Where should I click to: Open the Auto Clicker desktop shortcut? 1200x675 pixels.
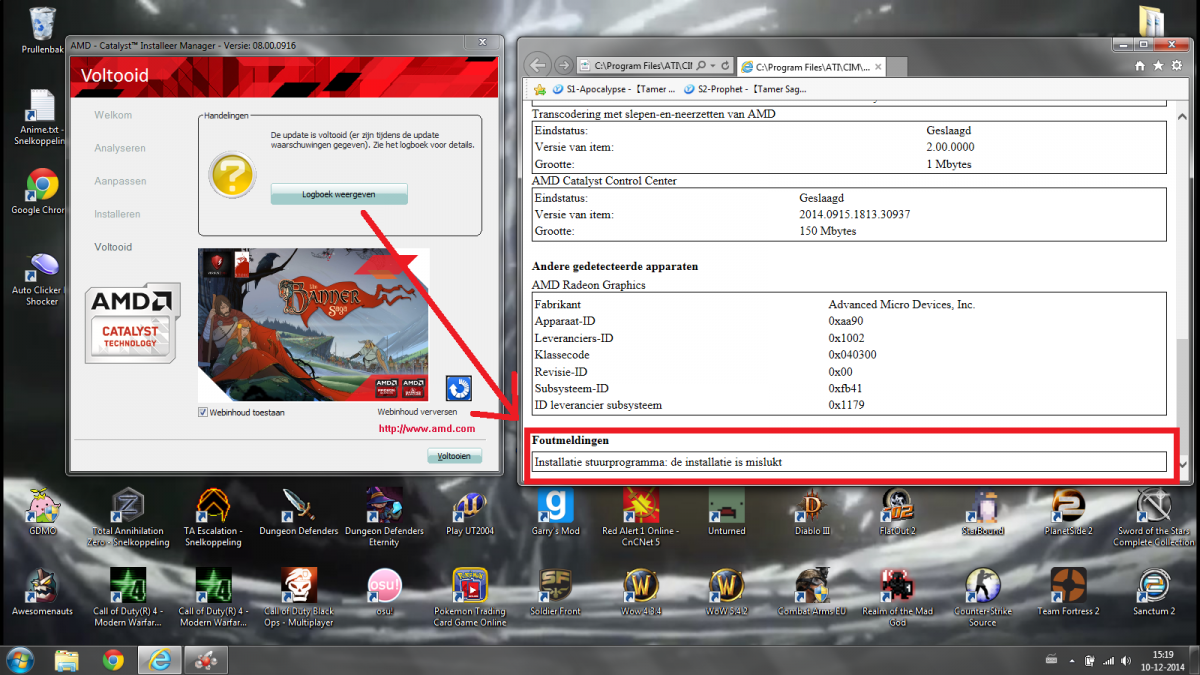[x=42, y=280]
